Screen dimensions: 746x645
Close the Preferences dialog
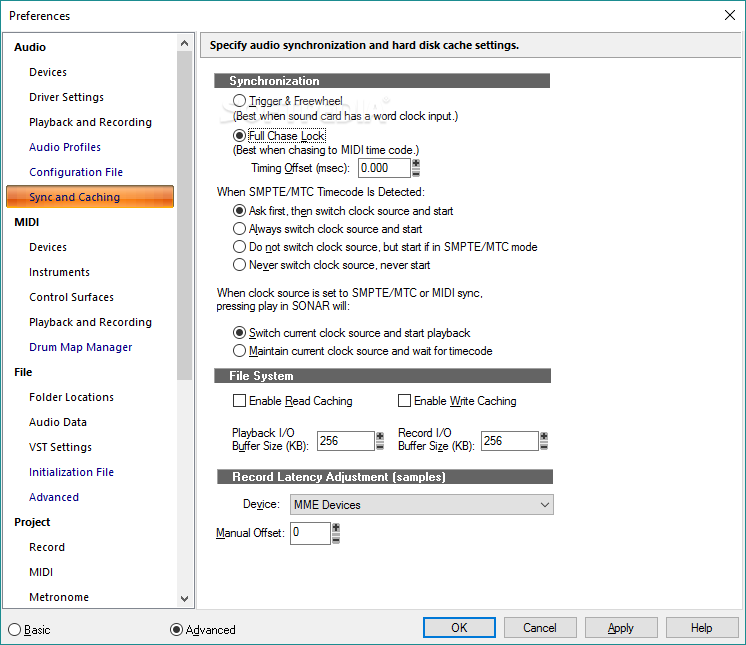point(730,15)
